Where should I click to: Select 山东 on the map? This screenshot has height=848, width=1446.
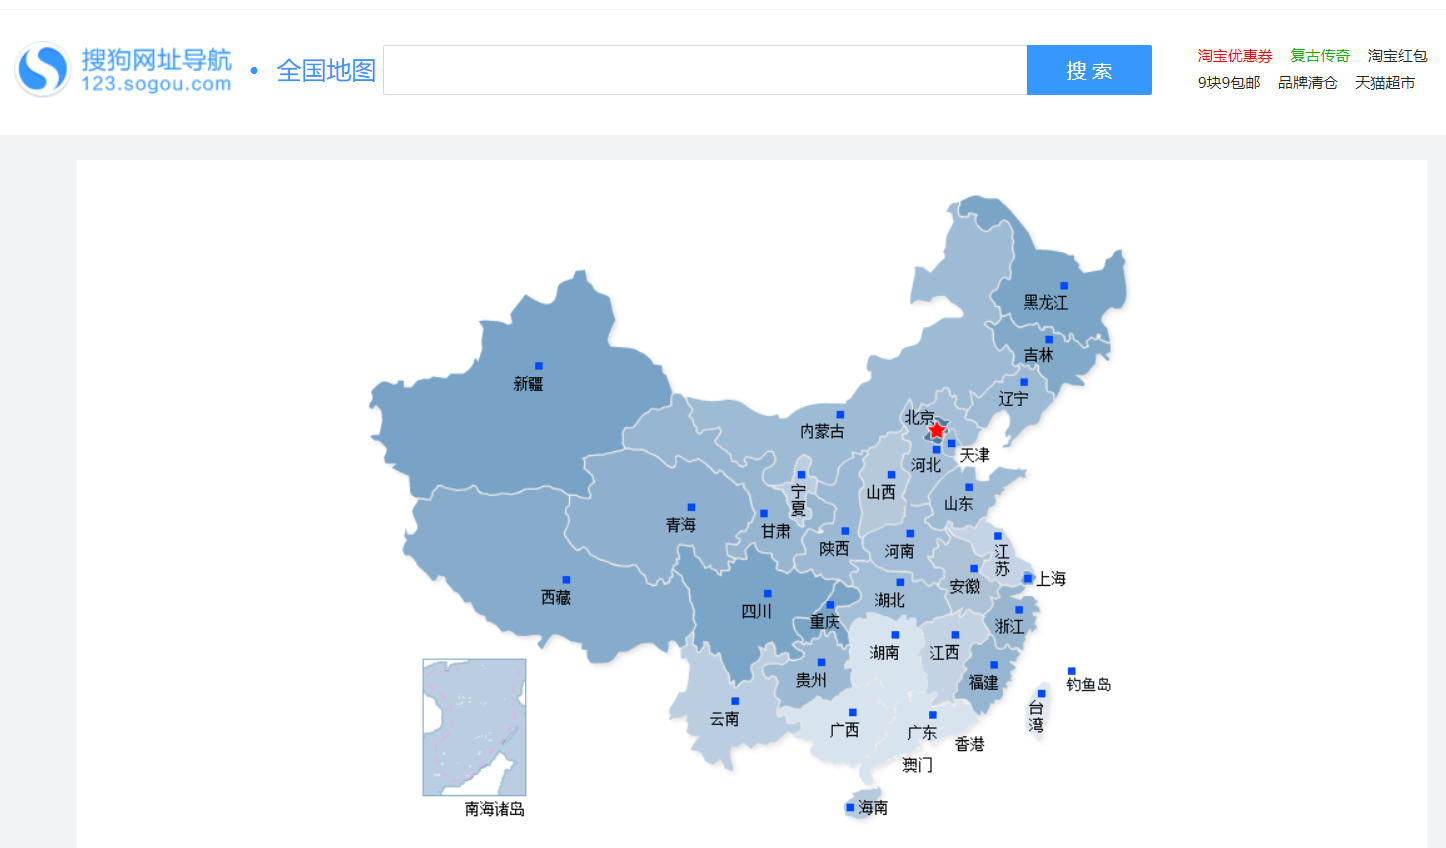[x=959, y=504]
